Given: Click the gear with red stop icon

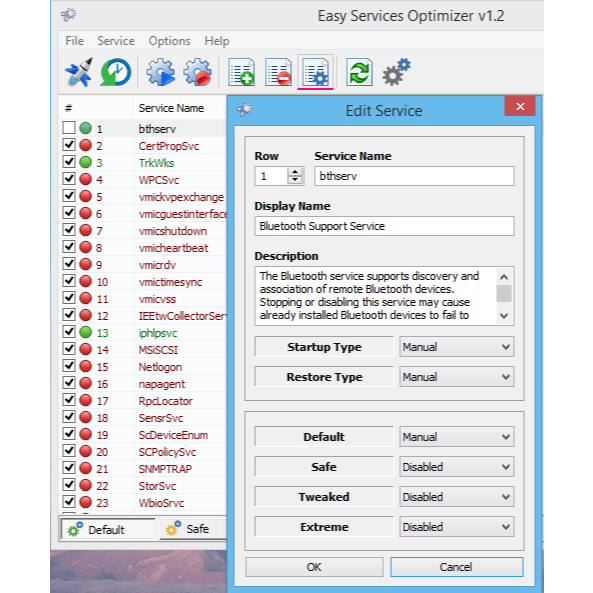Looking at the screenshot, I should (x=197, y=72).
